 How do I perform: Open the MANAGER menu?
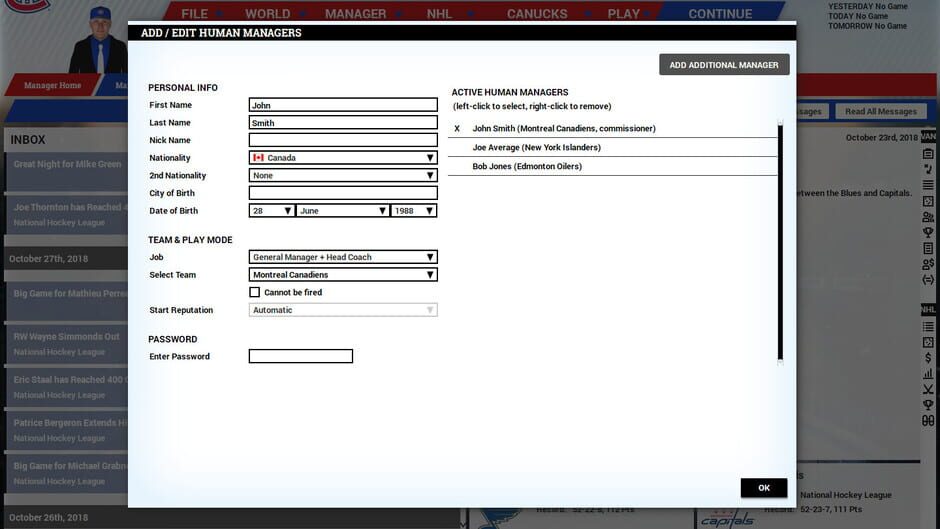point(355,13)
